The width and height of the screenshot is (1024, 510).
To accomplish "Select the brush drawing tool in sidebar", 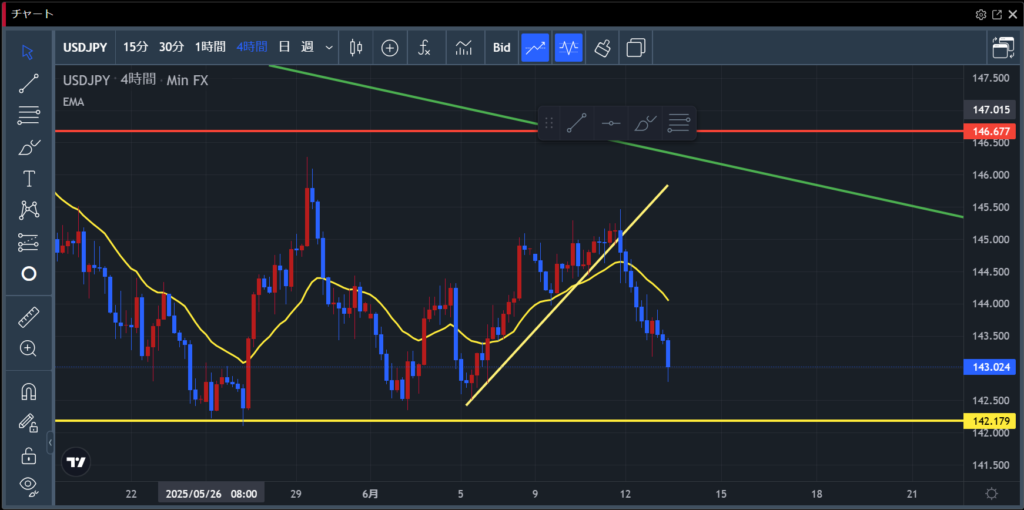I will click(x=28, y=148).
